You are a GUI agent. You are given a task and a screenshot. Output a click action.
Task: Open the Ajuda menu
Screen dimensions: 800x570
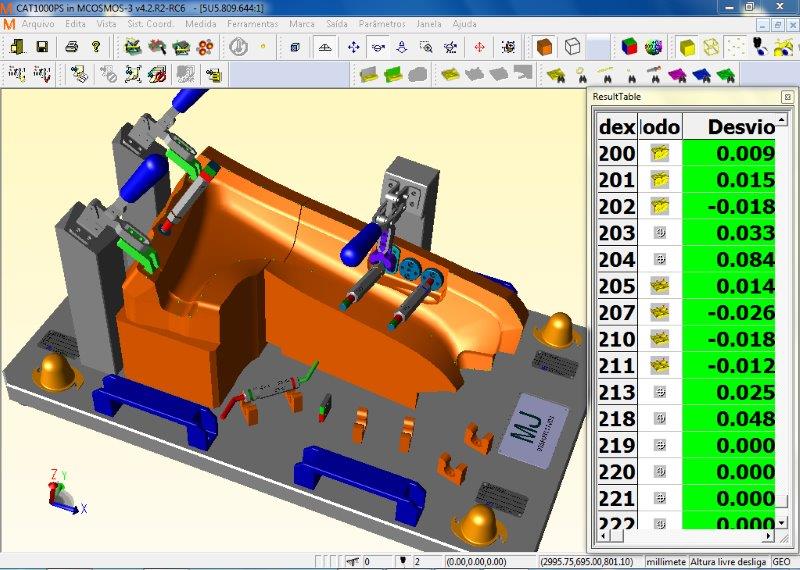point(464,24)
